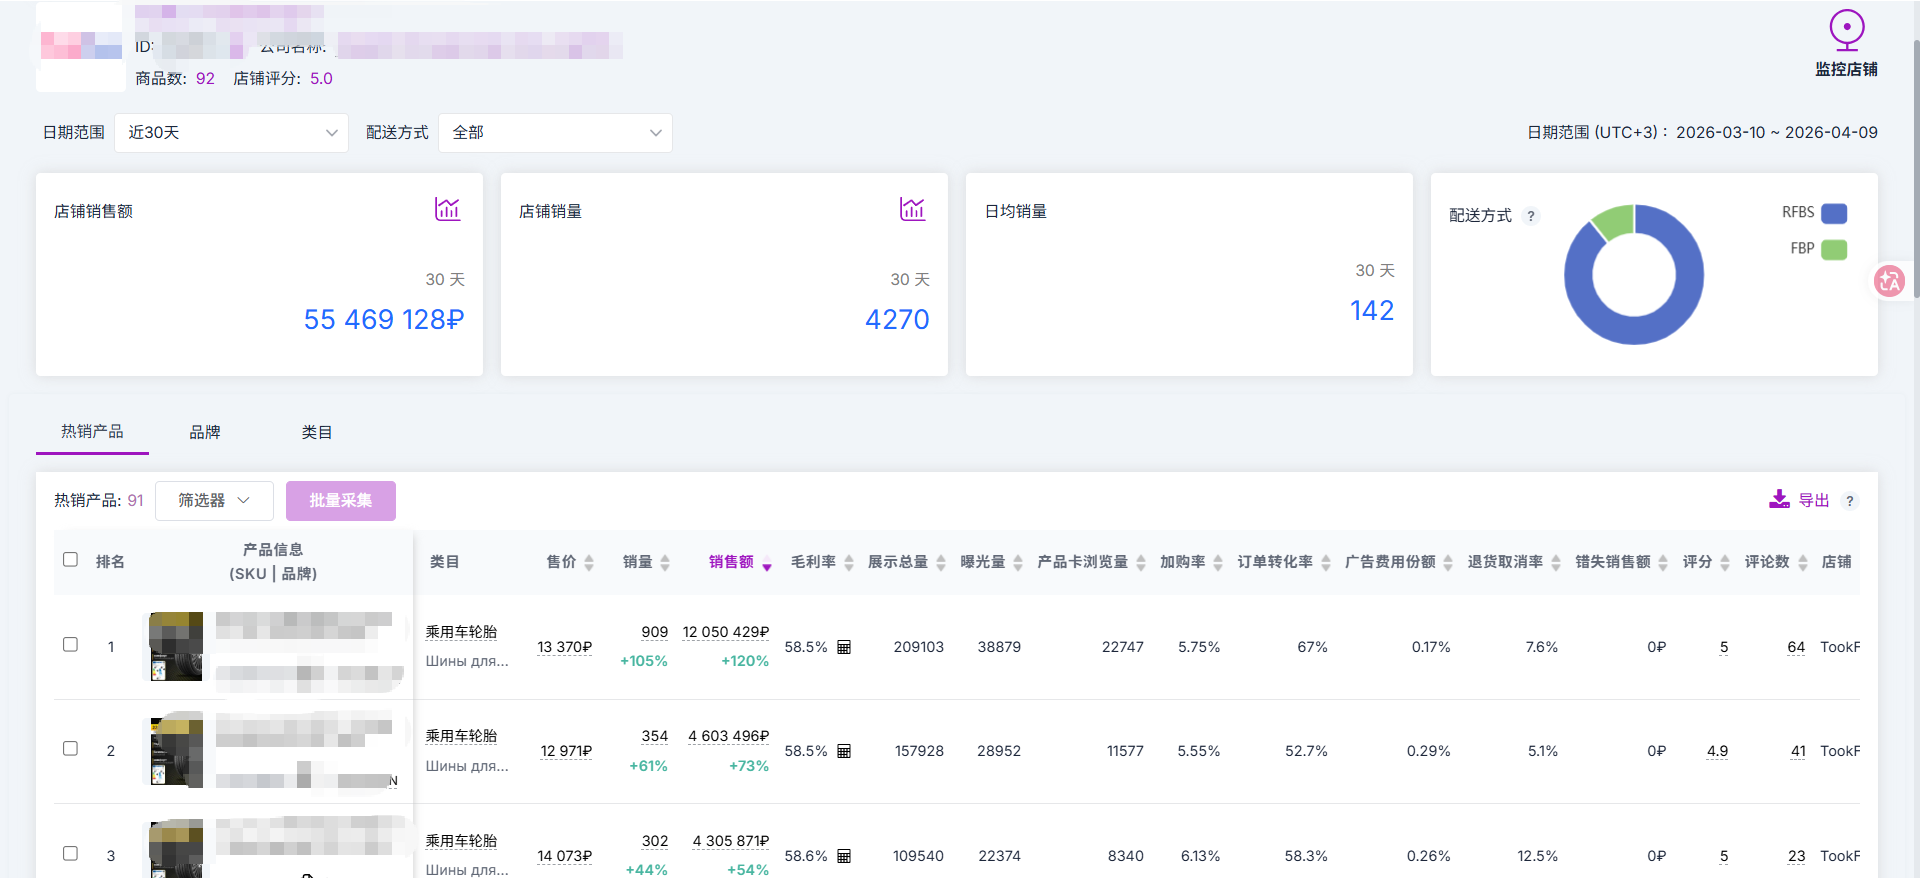1920x878 pixels.
Task: Click the floating translate icon
Action: click(1889, 282)
